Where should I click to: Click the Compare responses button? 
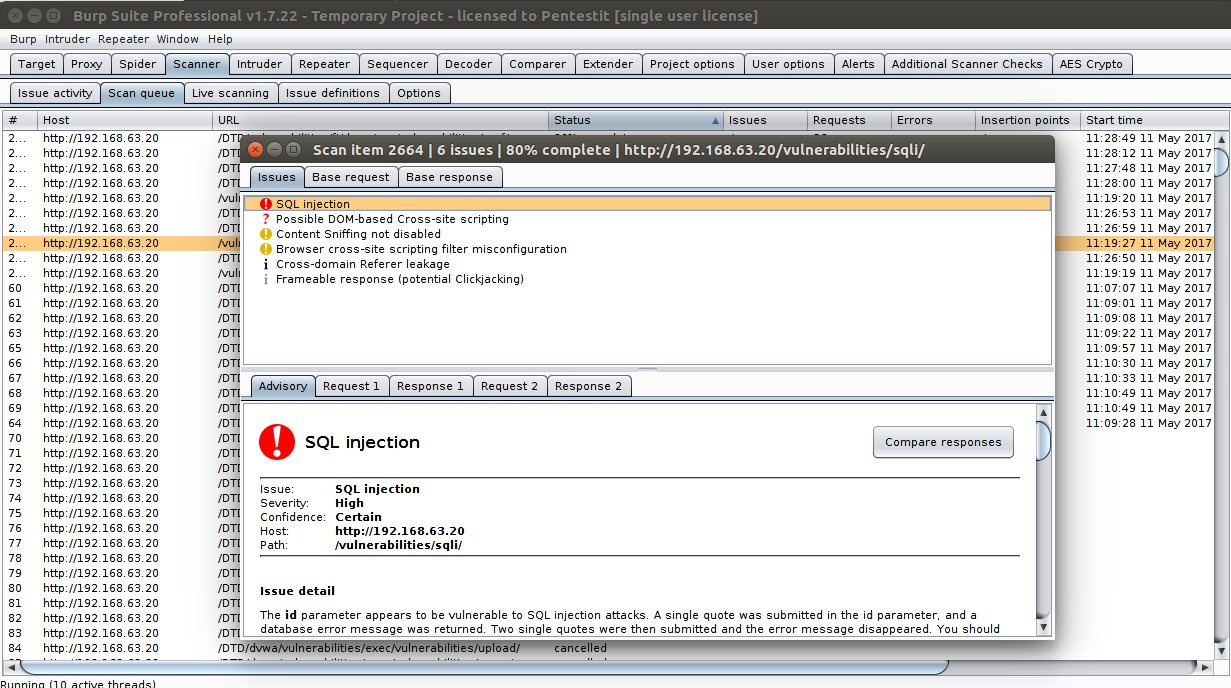[x=942, y=441]
